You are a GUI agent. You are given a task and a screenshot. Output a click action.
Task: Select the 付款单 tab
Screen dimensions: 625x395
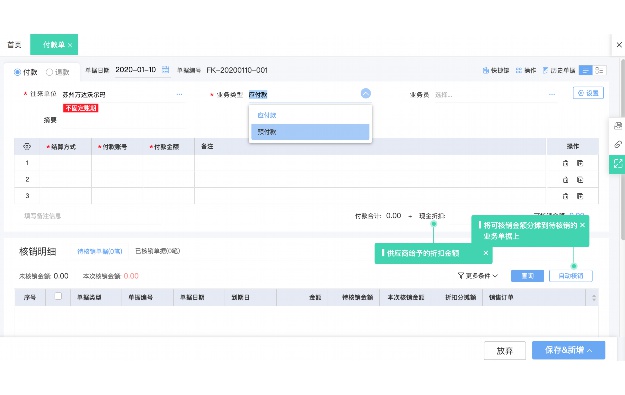(x=54, y=45)
